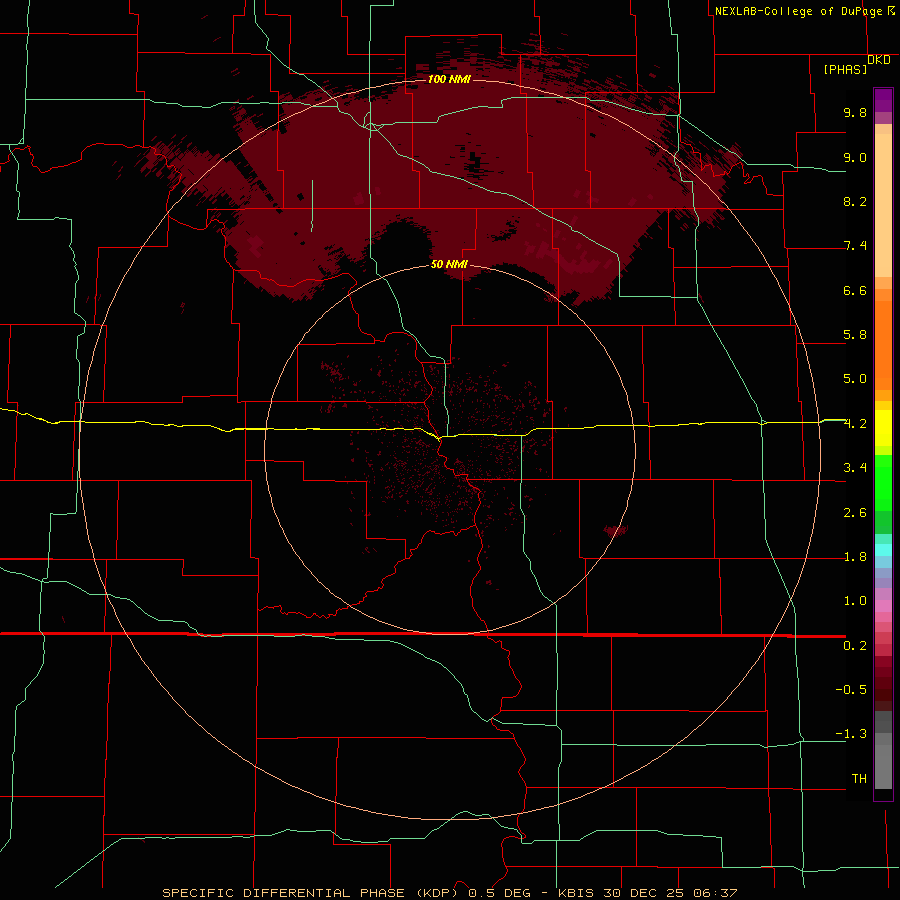Pick the pink segment of the color bar

(x=883, y=606)
